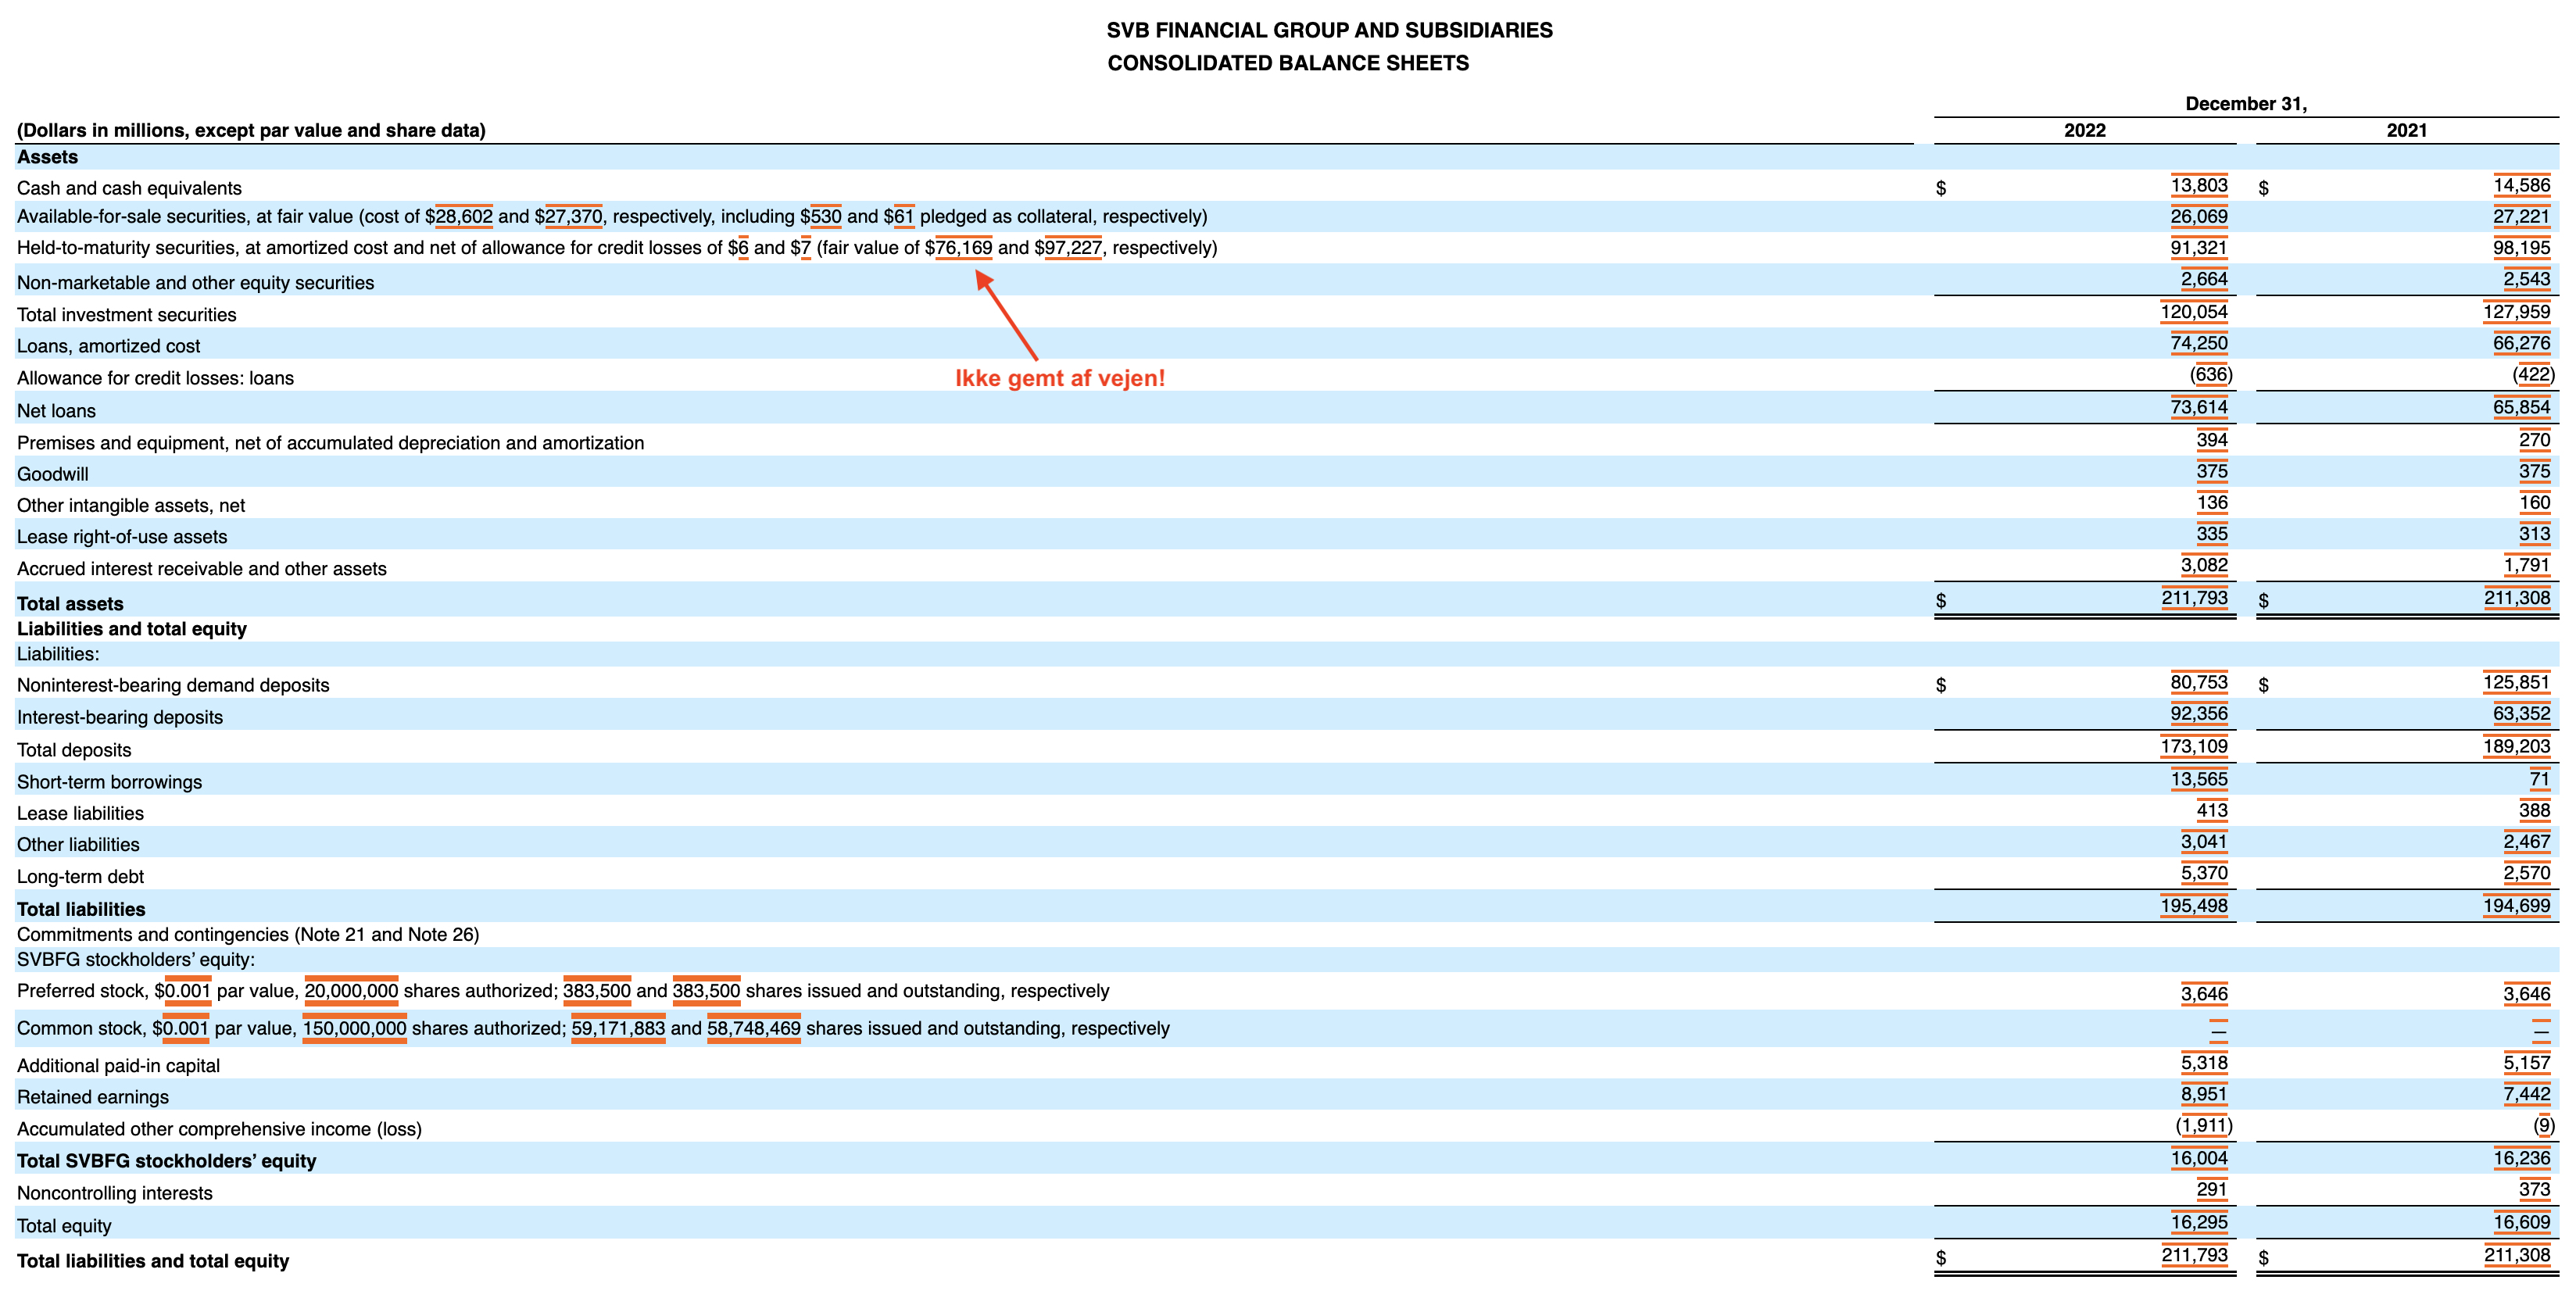Select held-to-maturity securities value 98,195
The height and width of the screenshot is (1305, 2576).
coord(2521,248)
